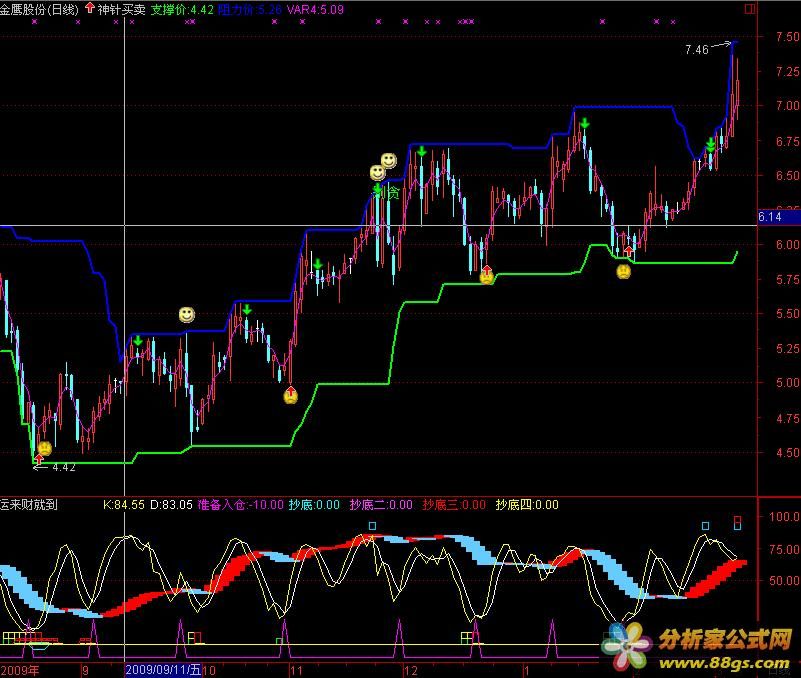Click the yellow-red box pair near the 10 month label
The width and height of the screenshot is (801, 678).
click(x=195, y=638)
